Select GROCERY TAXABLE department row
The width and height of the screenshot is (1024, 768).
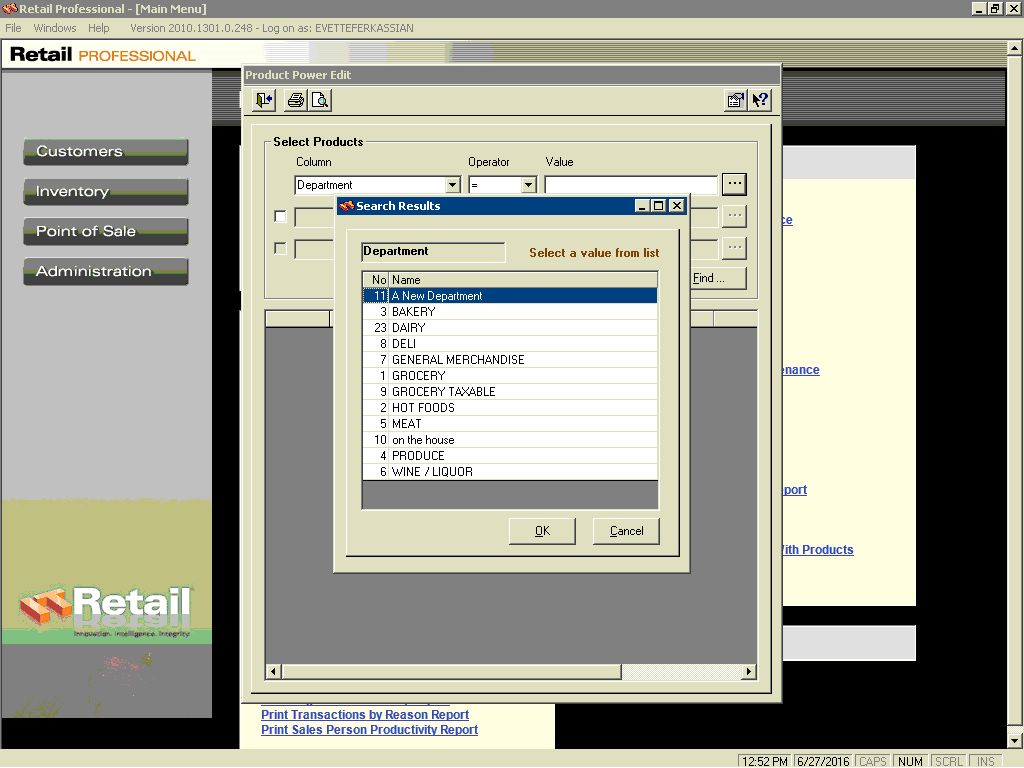pyautogui.click(x=510, y=392)
